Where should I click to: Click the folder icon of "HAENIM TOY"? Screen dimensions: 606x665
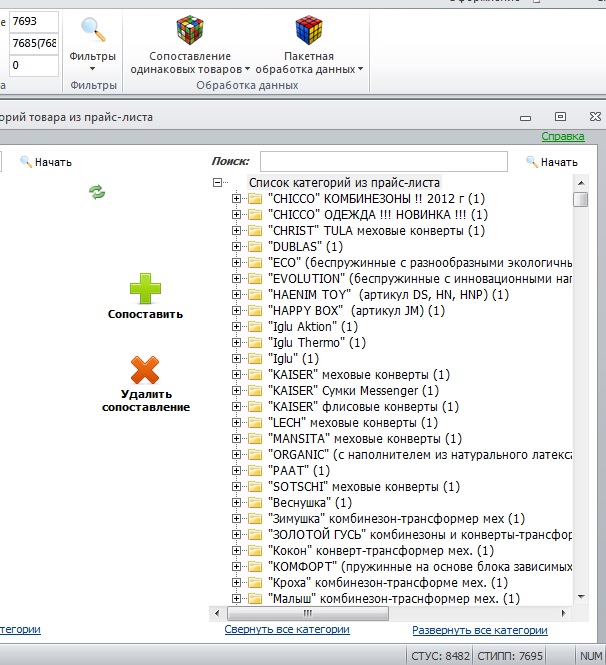(x=255, y=294)
